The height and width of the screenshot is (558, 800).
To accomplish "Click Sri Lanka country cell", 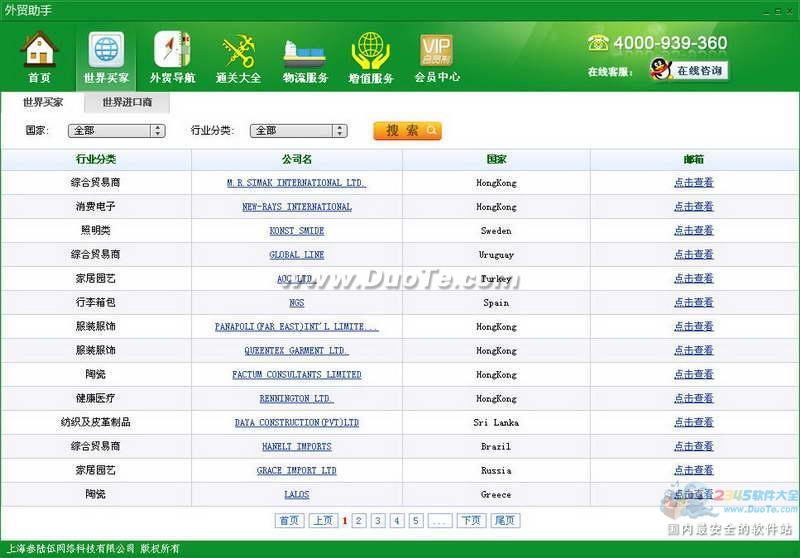I will coord(496,423).
